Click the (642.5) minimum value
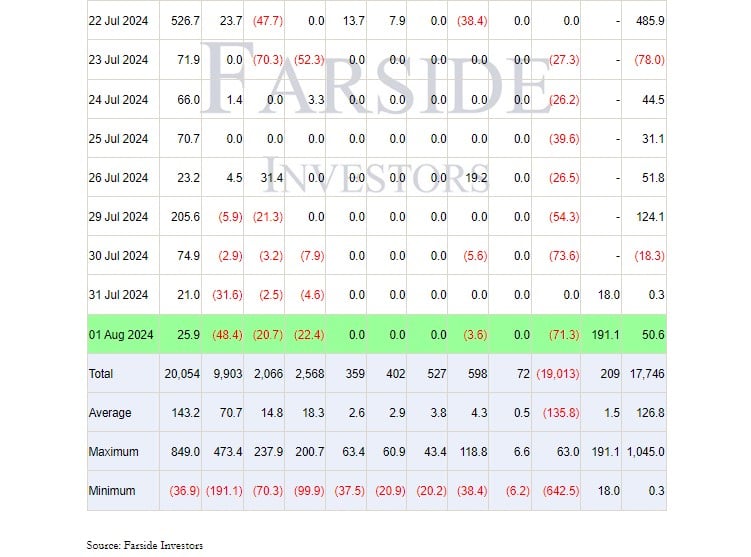The height and width of the screenshot is (557, 751). point(560,491)
